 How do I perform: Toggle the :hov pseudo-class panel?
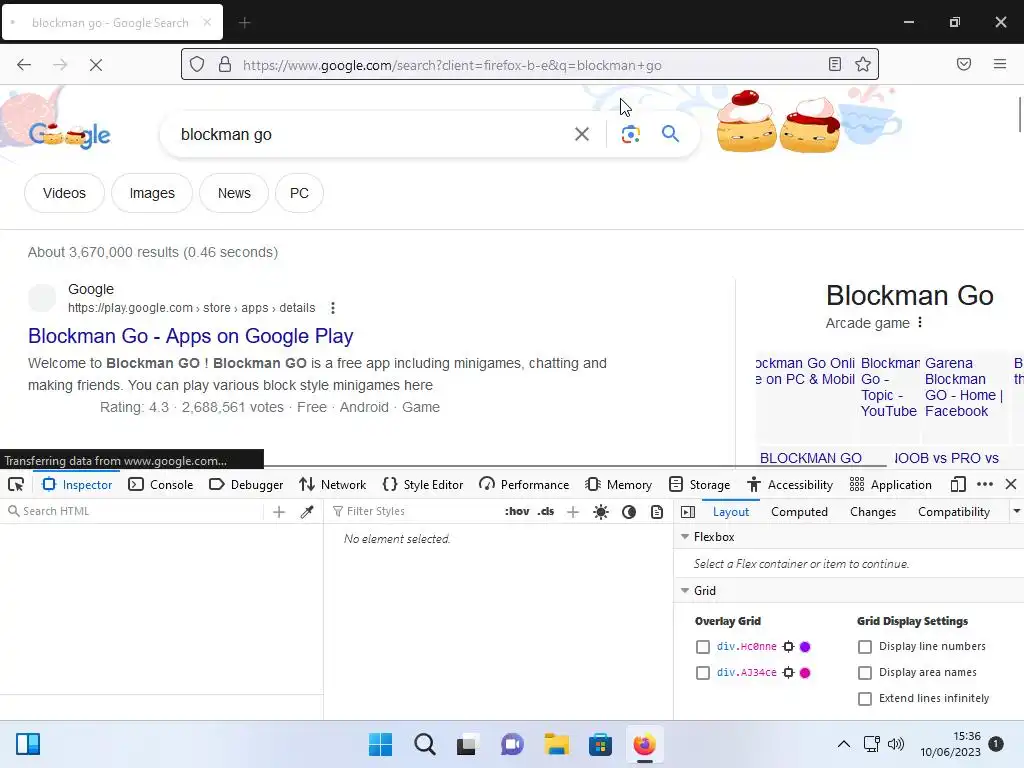(517, 511)
